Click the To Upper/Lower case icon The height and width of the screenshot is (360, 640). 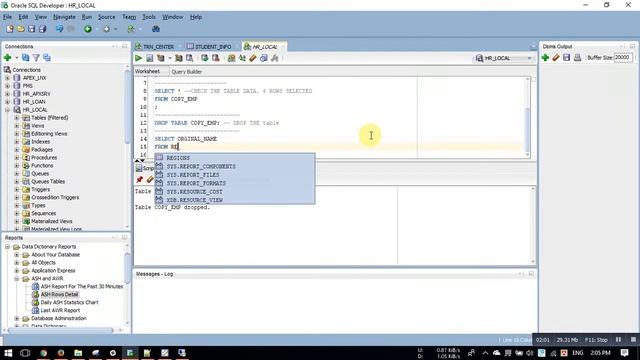click(x=242, y=58)
